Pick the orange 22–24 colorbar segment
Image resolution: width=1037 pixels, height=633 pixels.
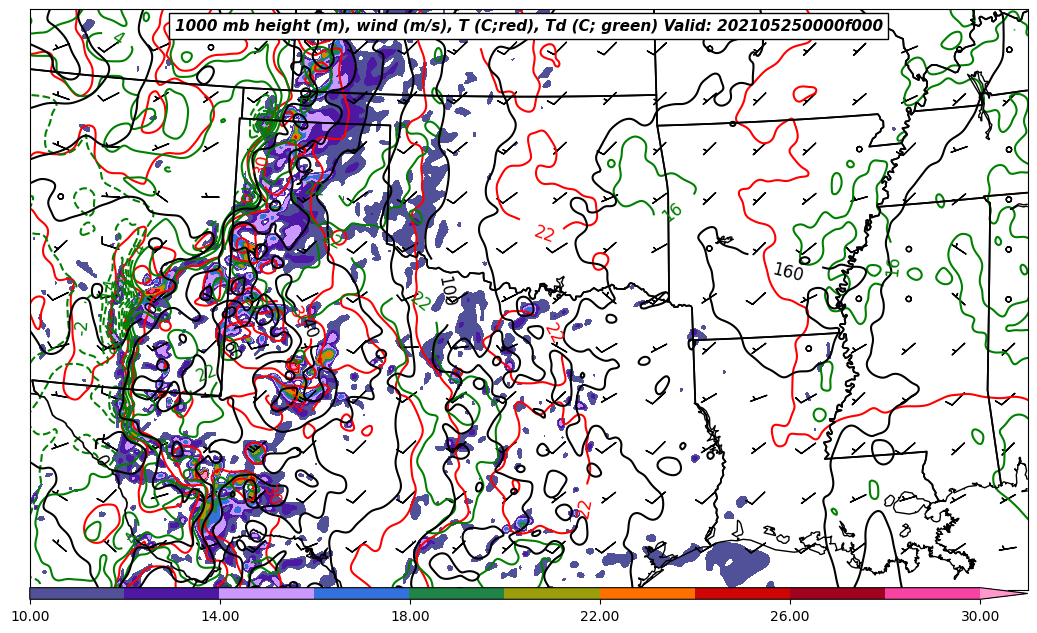[647, 593]
